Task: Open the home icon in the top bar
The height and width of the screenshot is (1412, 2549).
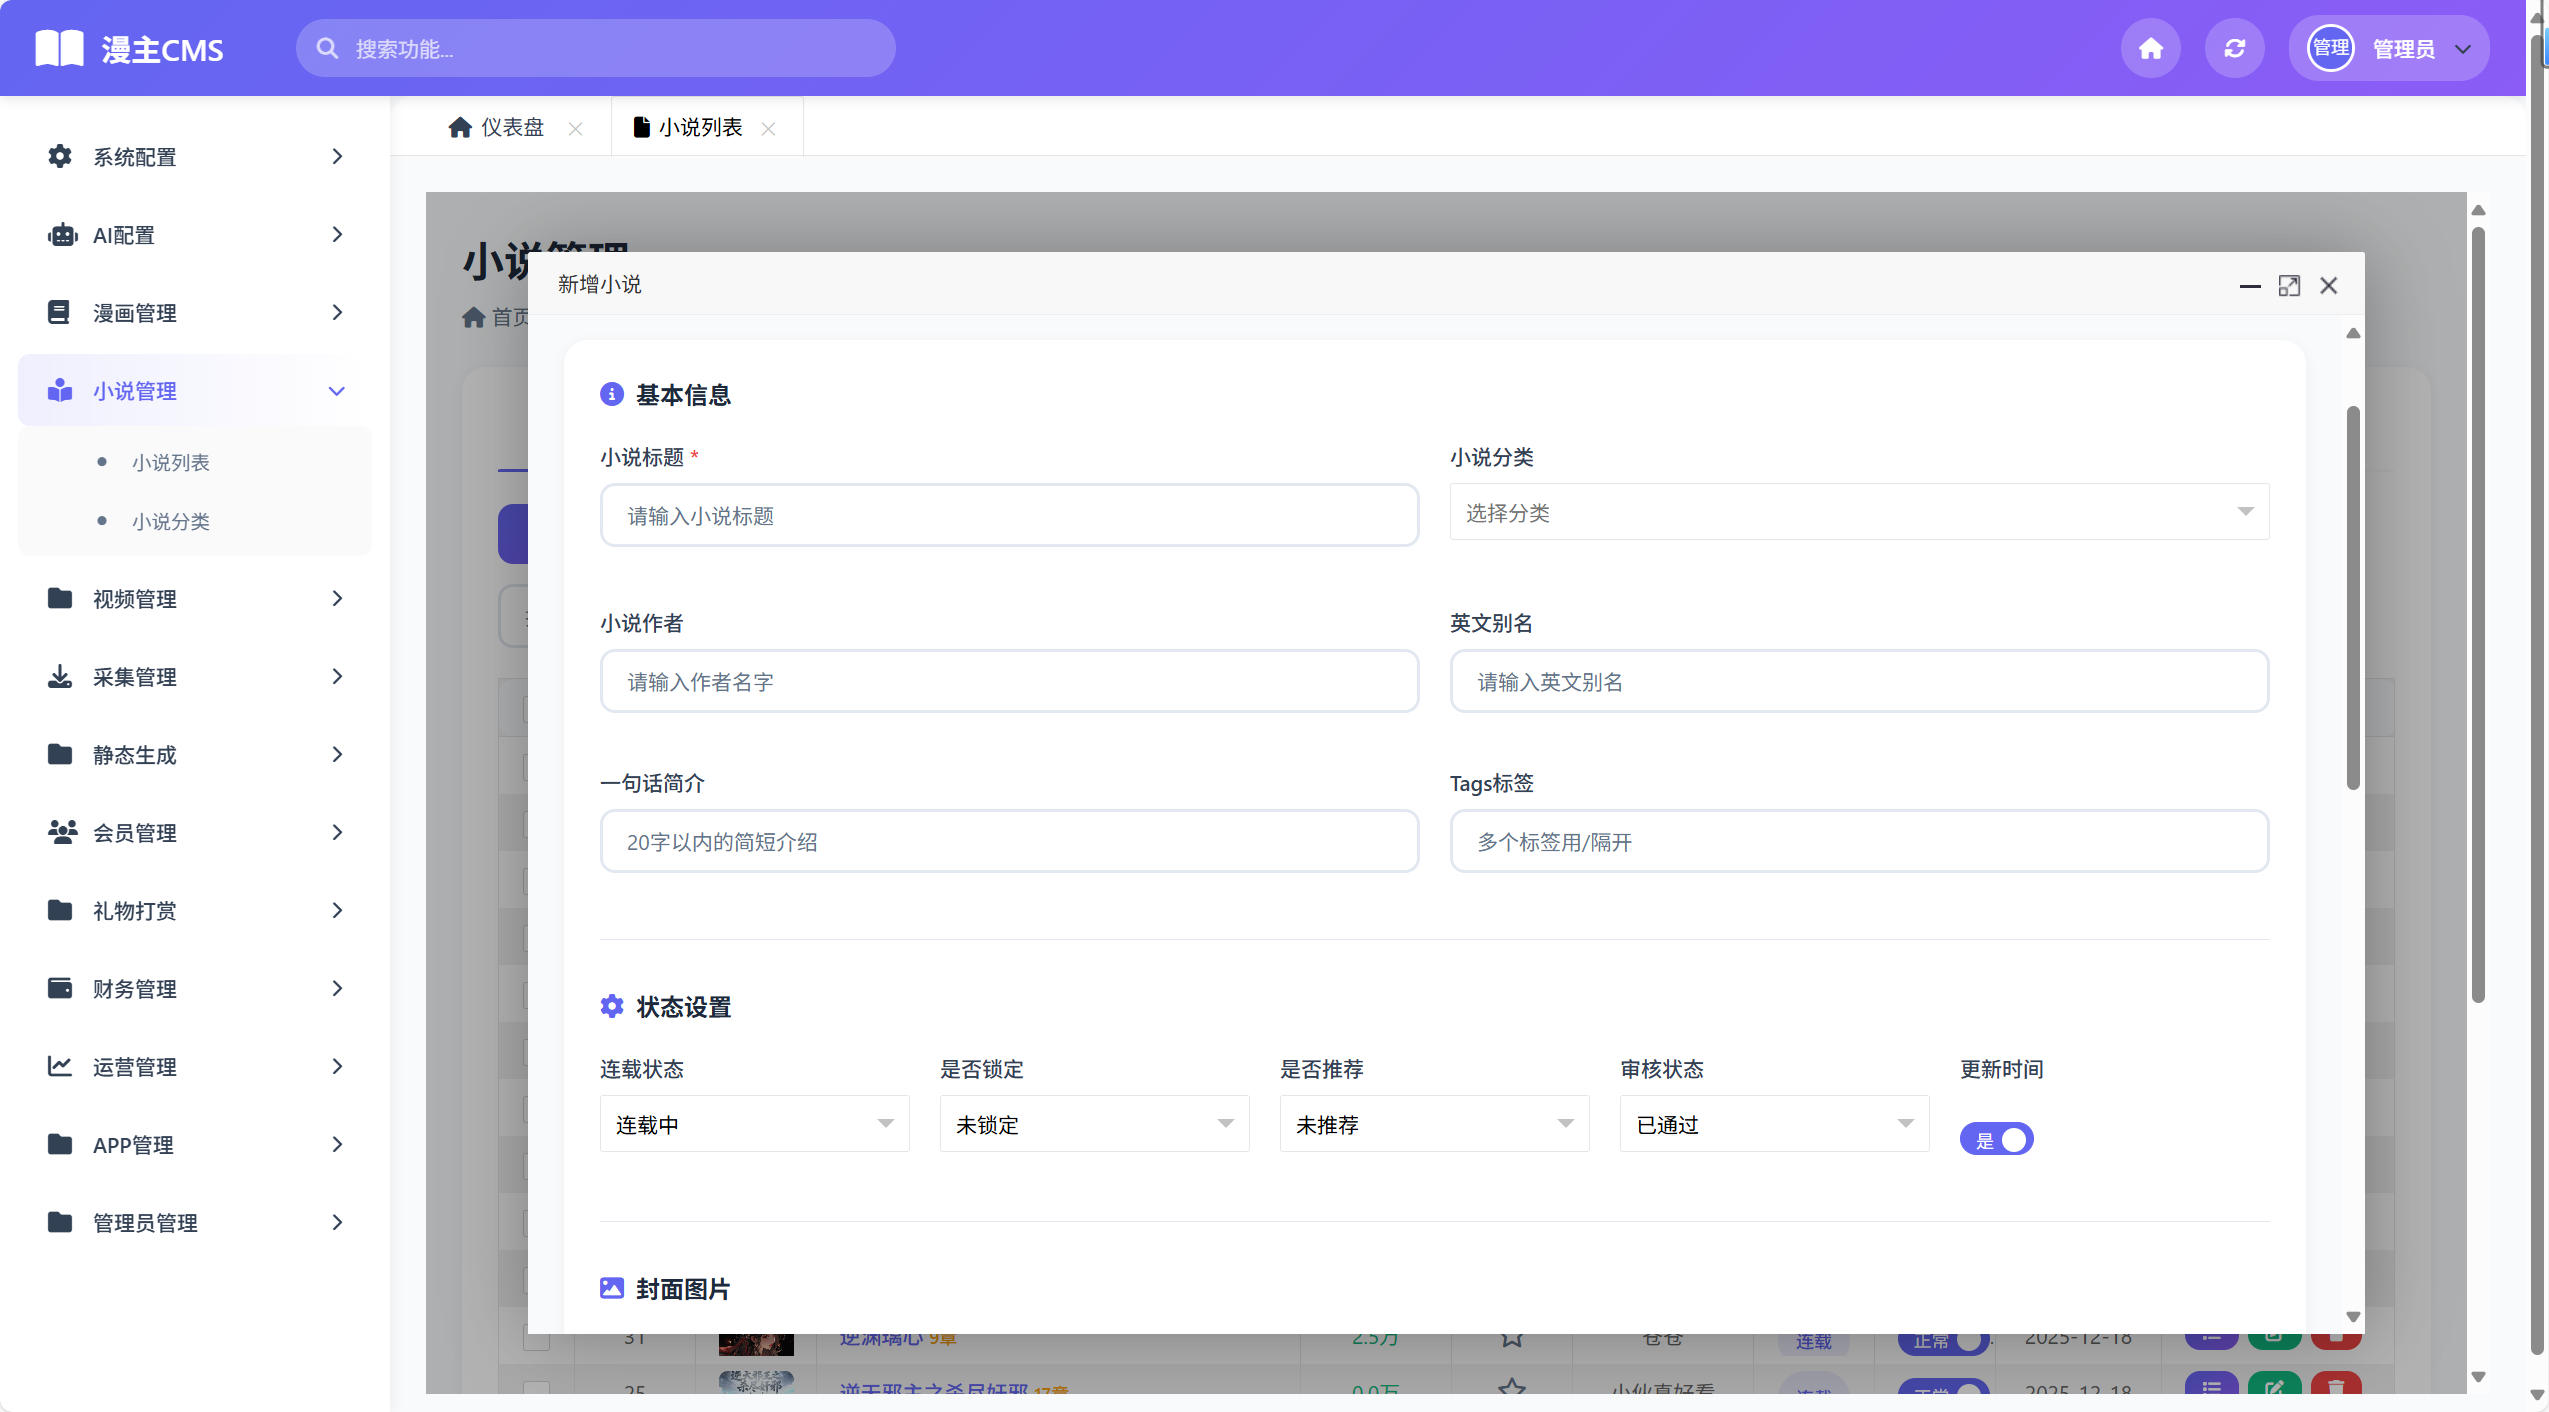Action: [2149, 47]
